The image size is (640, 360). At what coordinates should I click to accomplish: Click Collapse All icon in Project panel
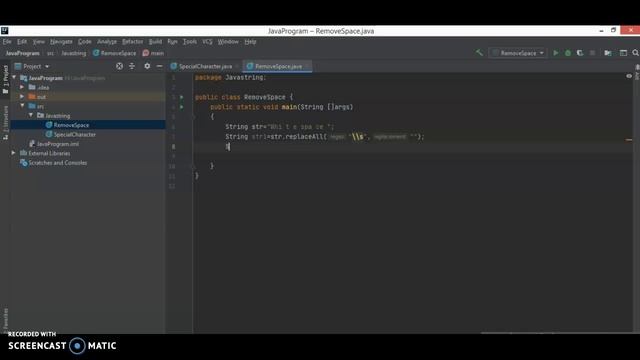(x=132, y=66)
